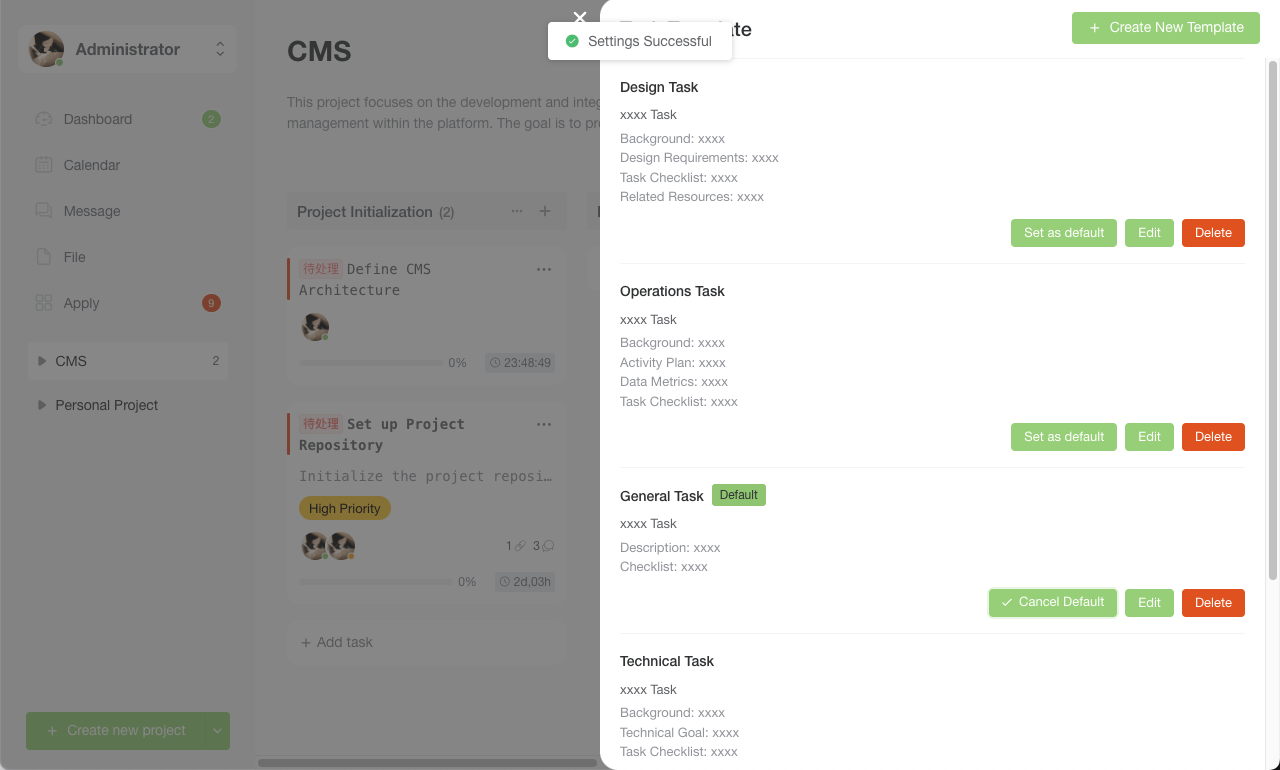Cancel default on General Task template

[x=1053, y=602]
